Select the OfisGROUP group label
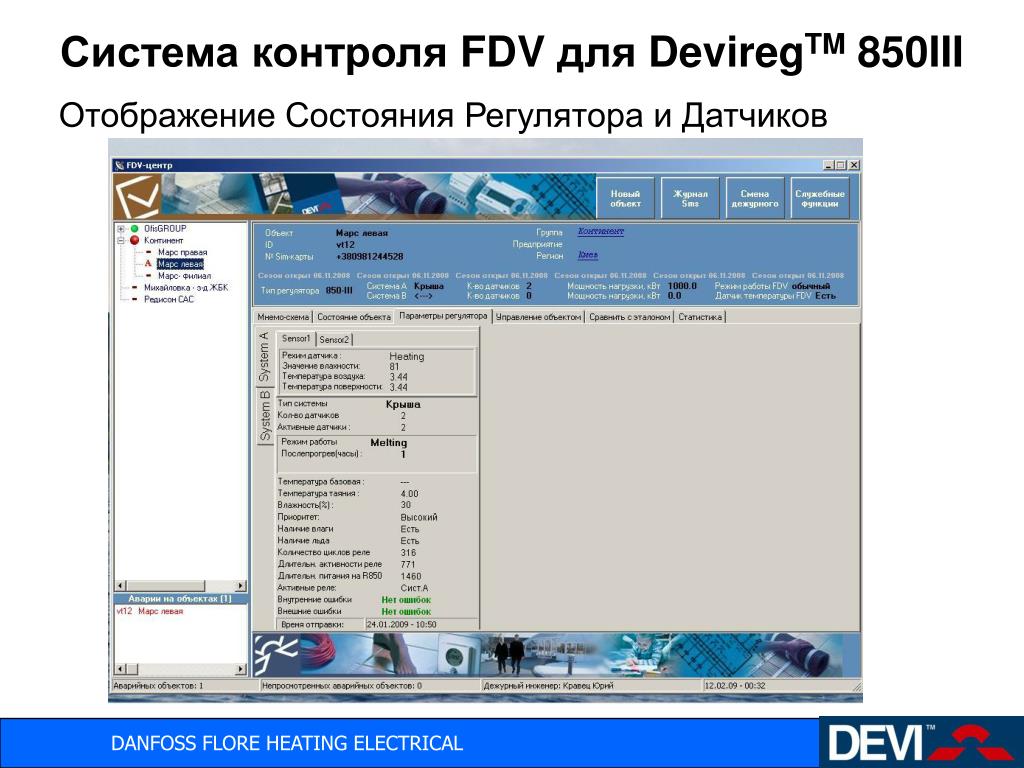This screenshot has height=768, width=1024. 165,229
